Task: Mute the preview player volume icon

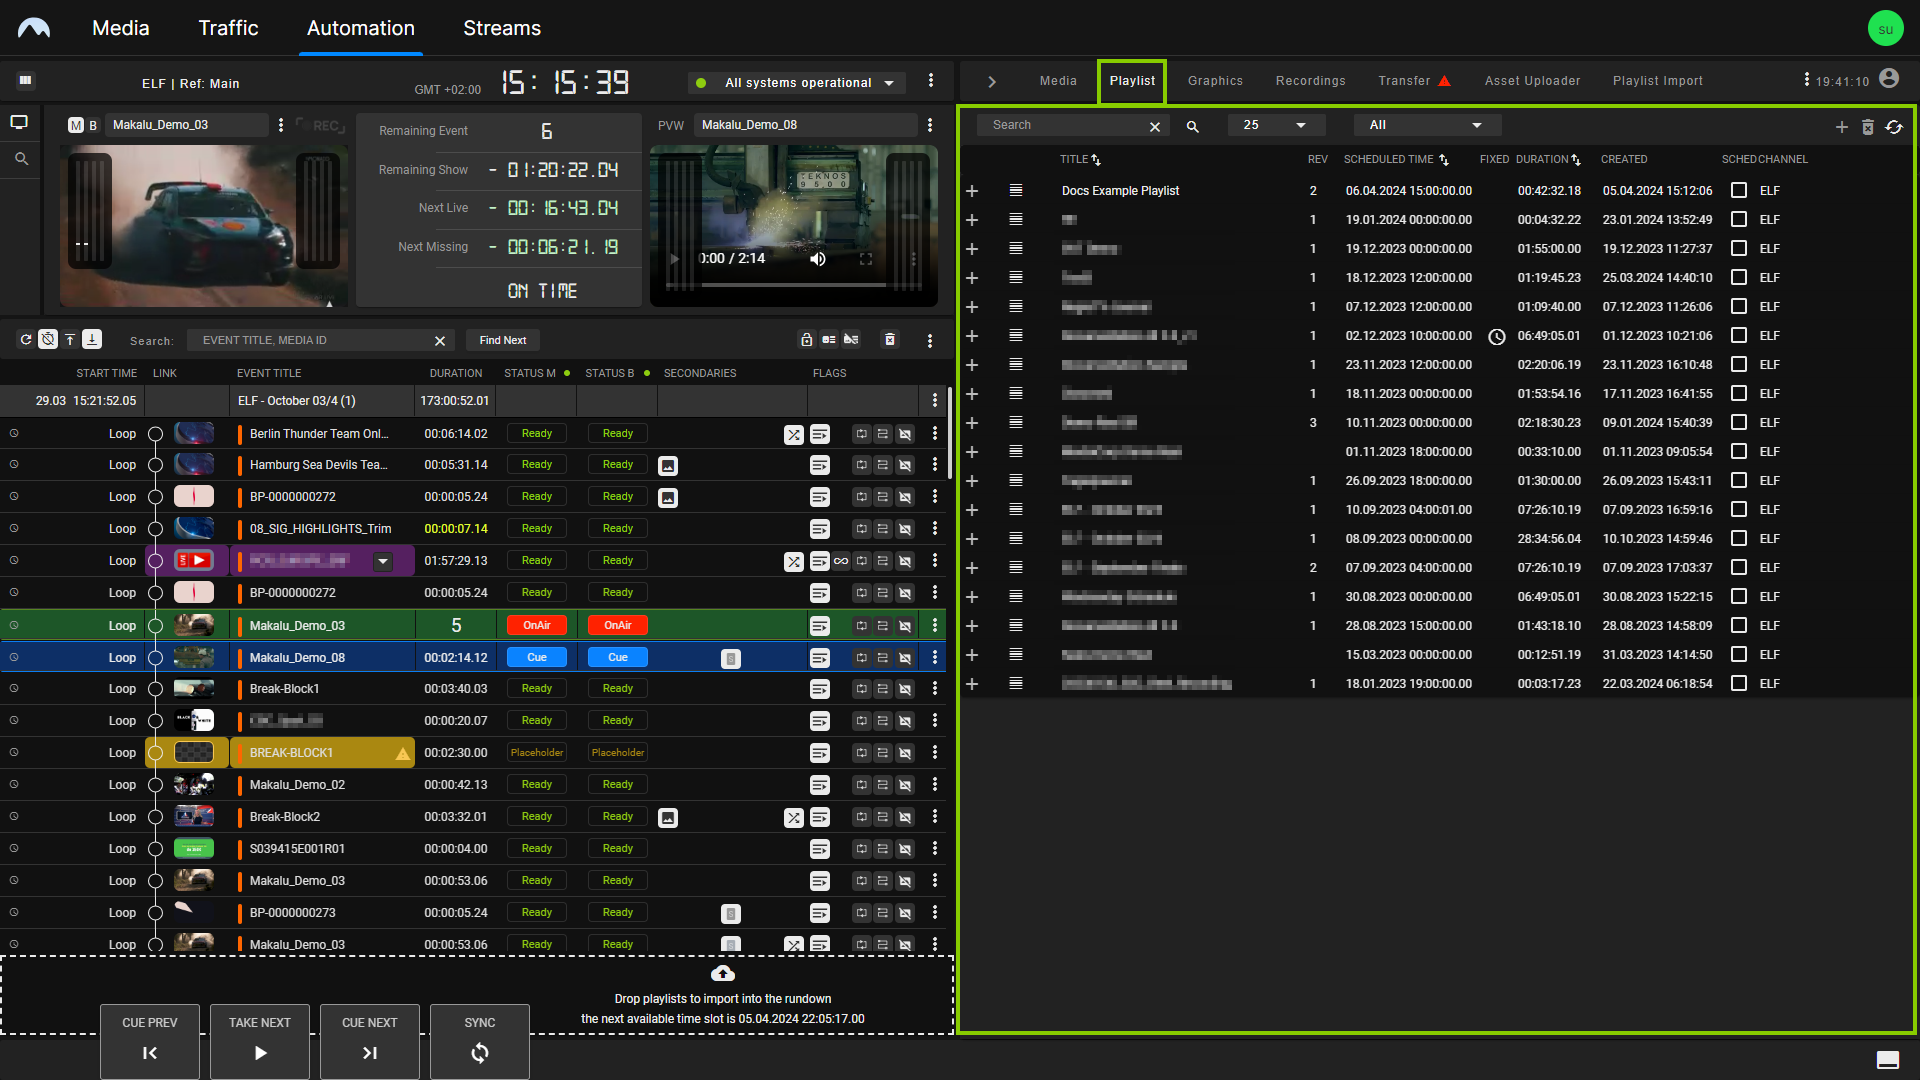Action: pos(818,258)
